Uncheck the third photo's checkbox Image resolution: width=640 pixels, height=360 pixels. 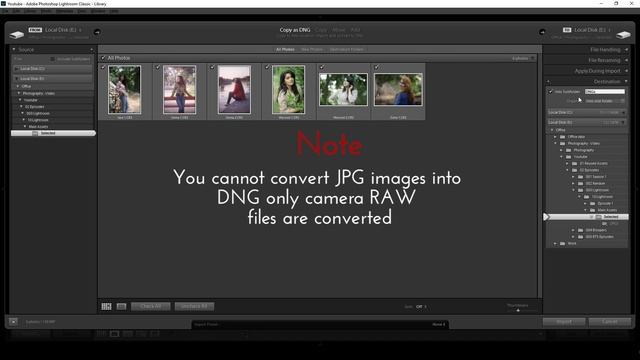click(213, 67)
